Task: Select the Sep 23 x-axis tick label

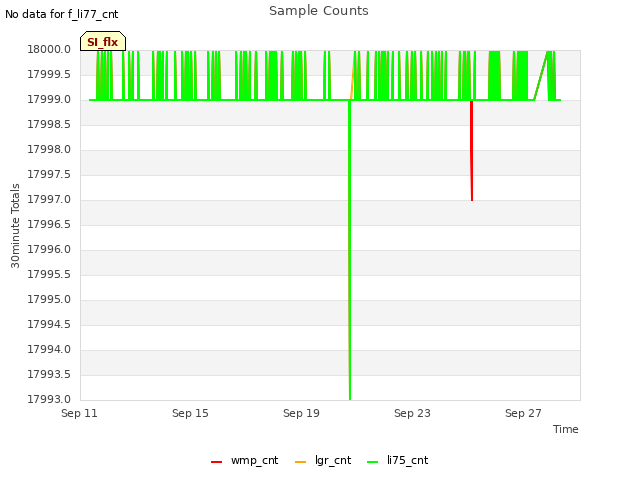Action: 412,413
